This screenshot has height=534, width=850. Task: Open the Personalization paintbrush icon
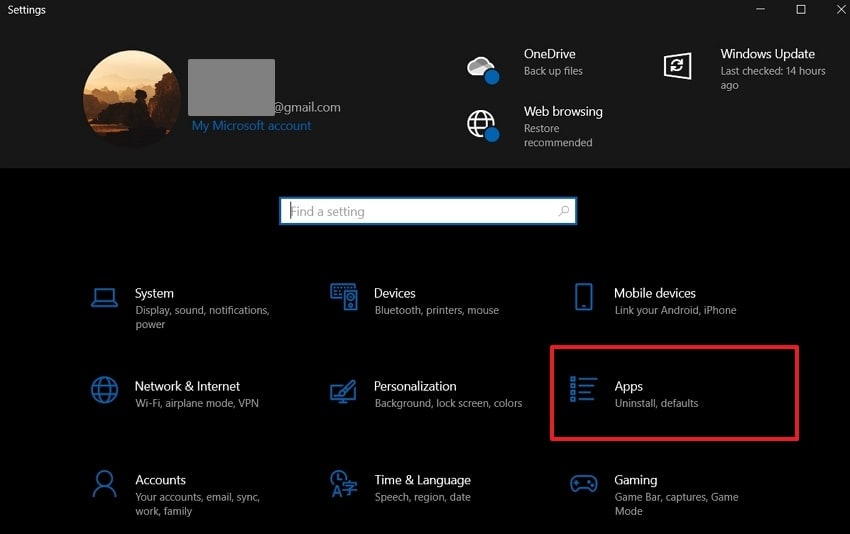click(344, 391)
